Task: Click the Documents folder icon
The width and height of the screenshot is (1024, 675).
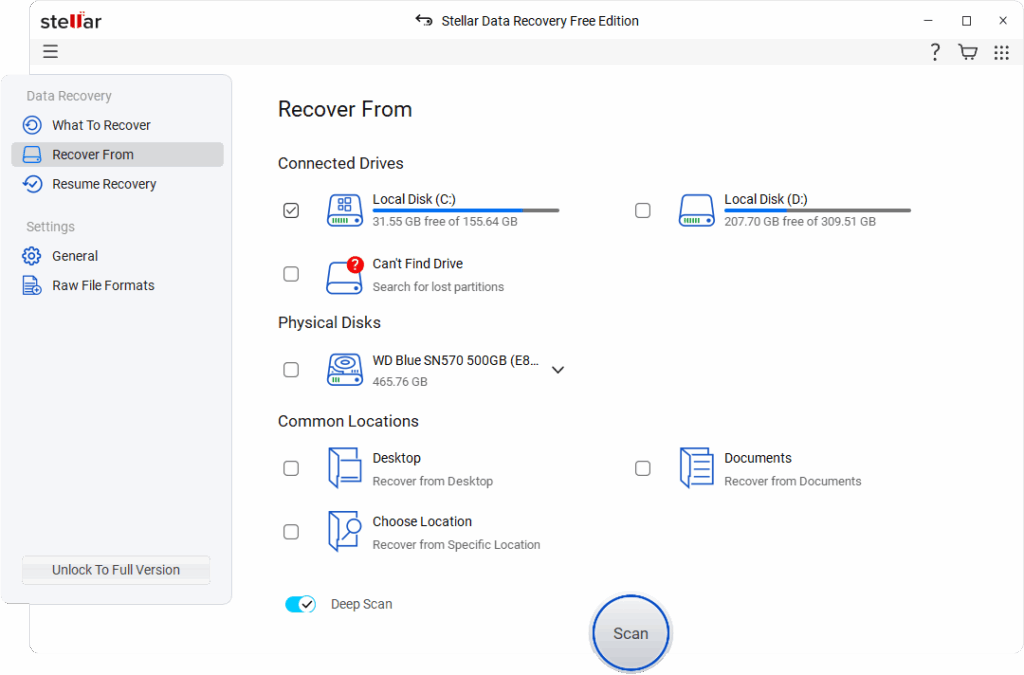Action: tap(696, 468)
